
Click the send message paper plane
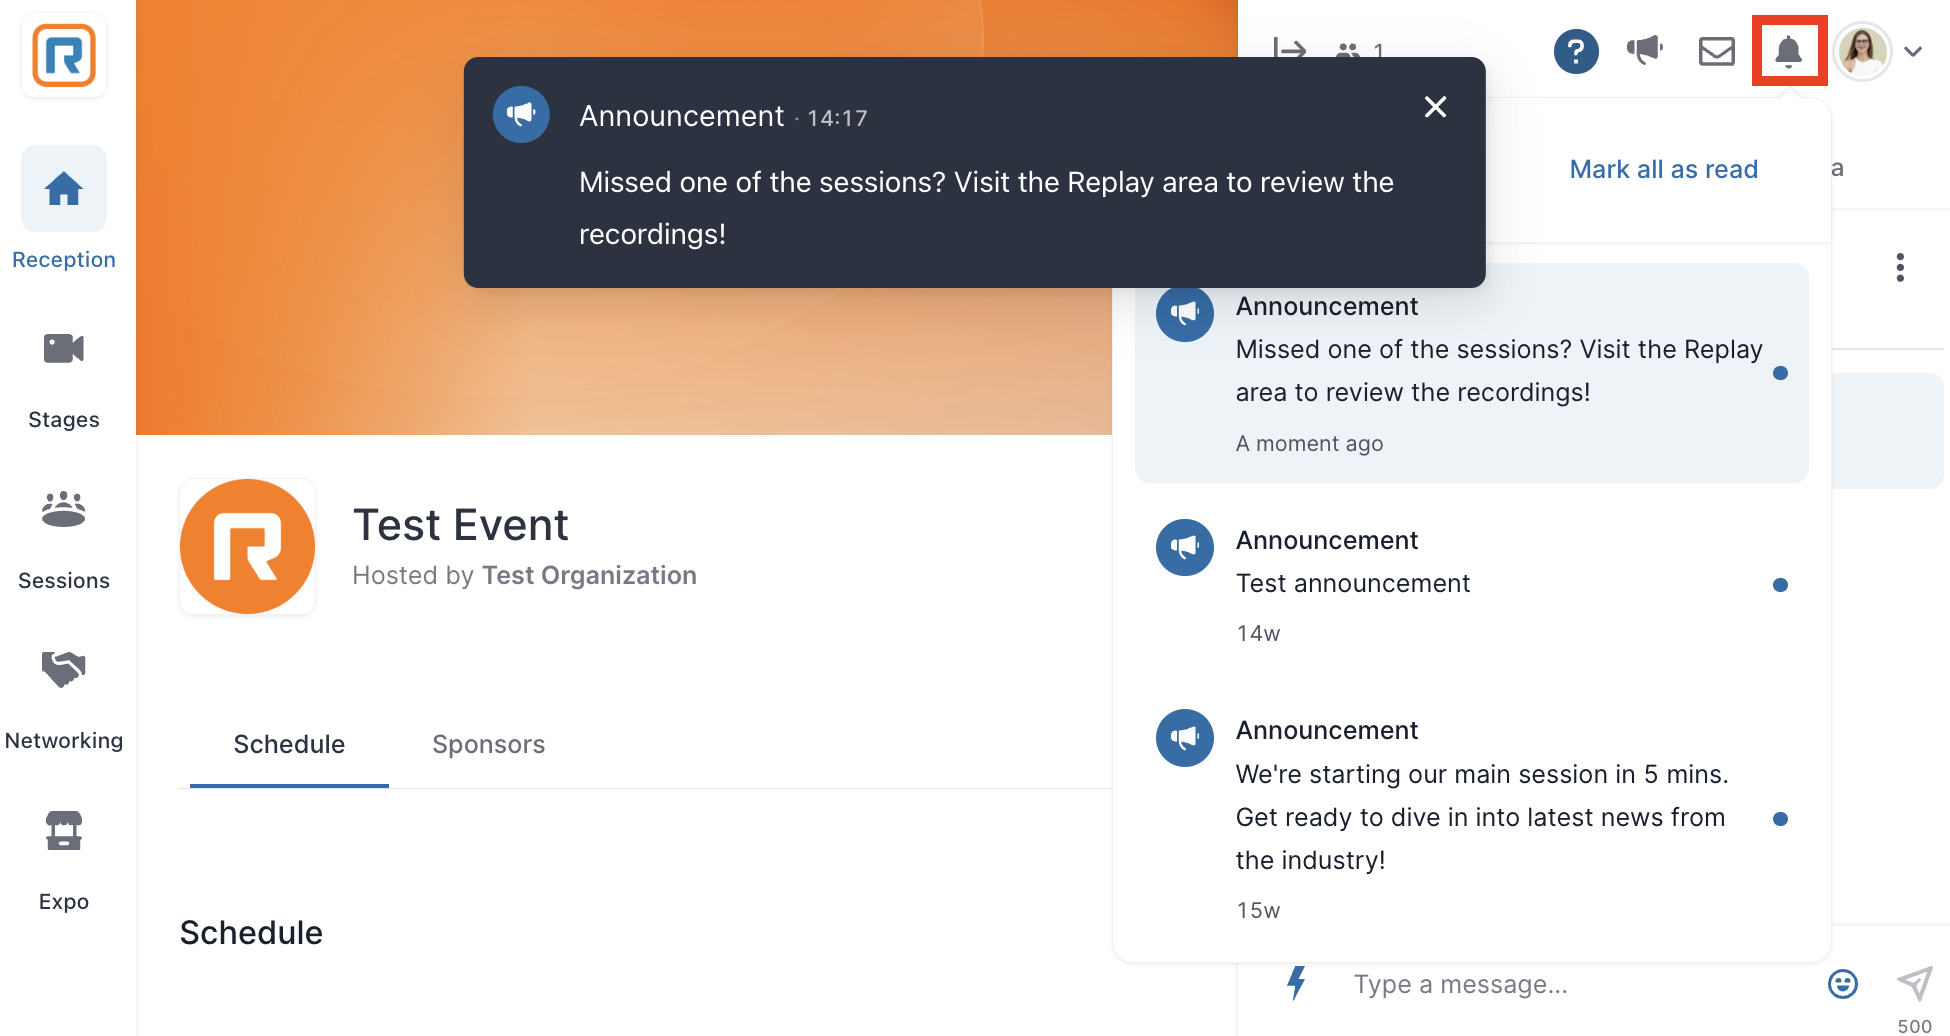1914,982
